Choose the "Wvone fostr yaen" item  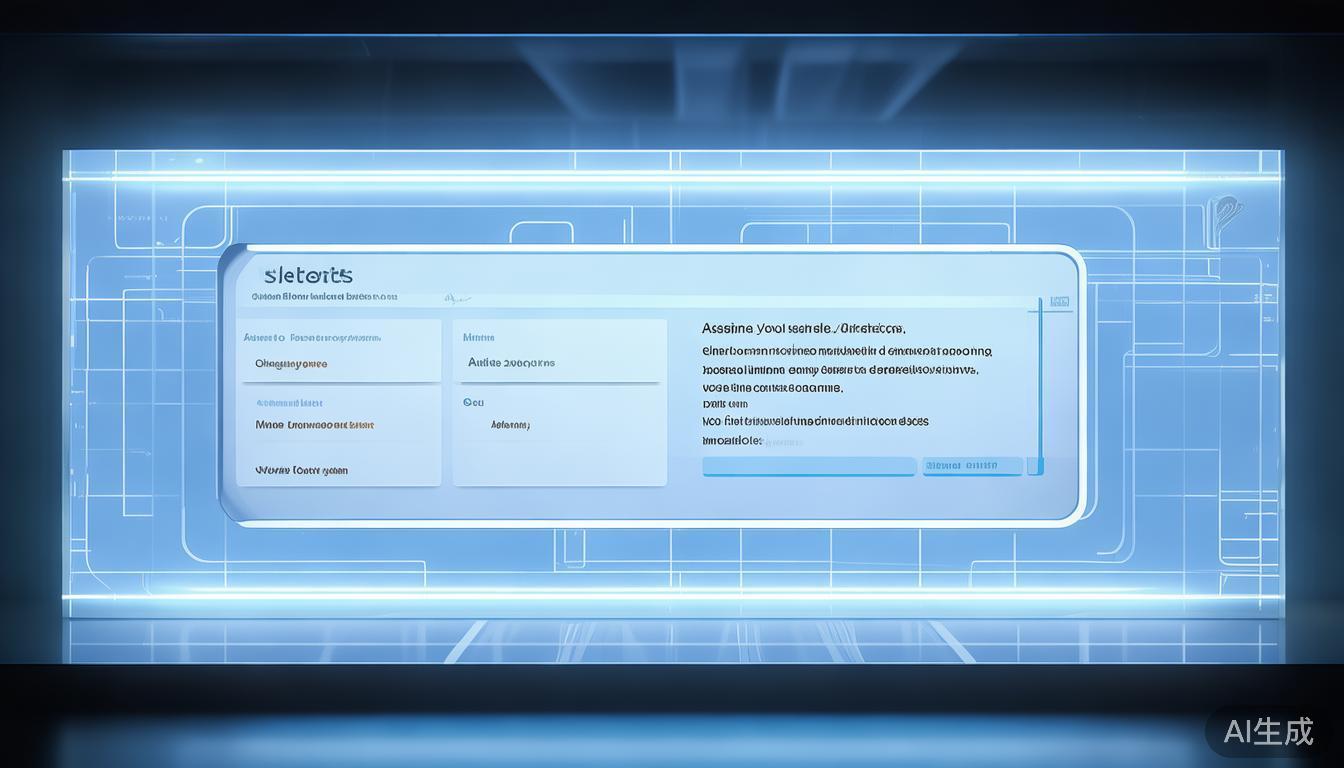[301, 469]
